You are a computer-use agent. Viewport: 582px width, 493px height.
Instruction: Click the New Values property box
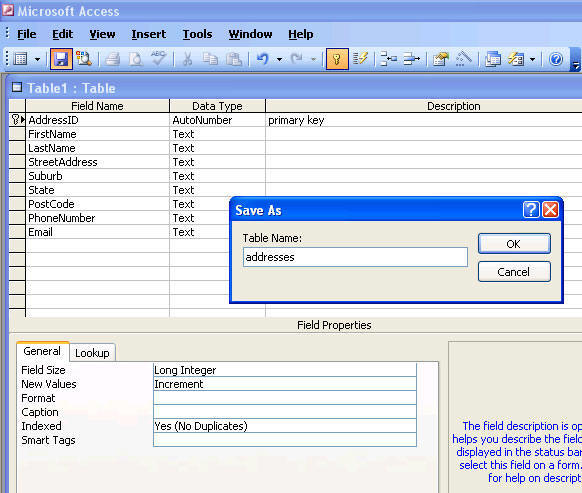285,384
